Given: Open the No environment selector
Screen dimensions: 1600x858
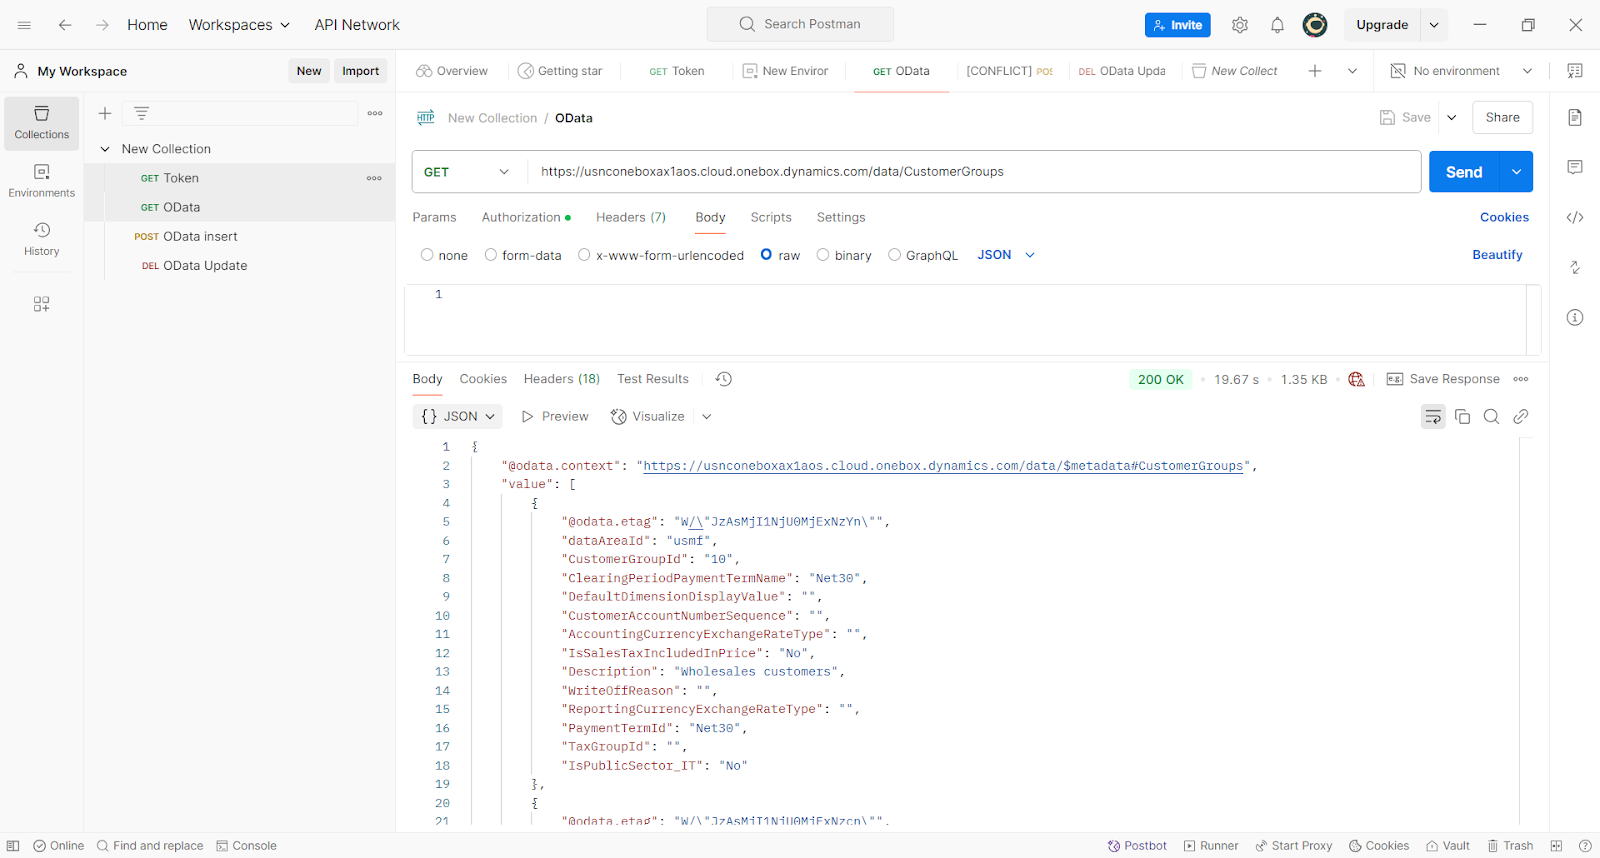Looking at the screenshot, I should (1461, 71).
